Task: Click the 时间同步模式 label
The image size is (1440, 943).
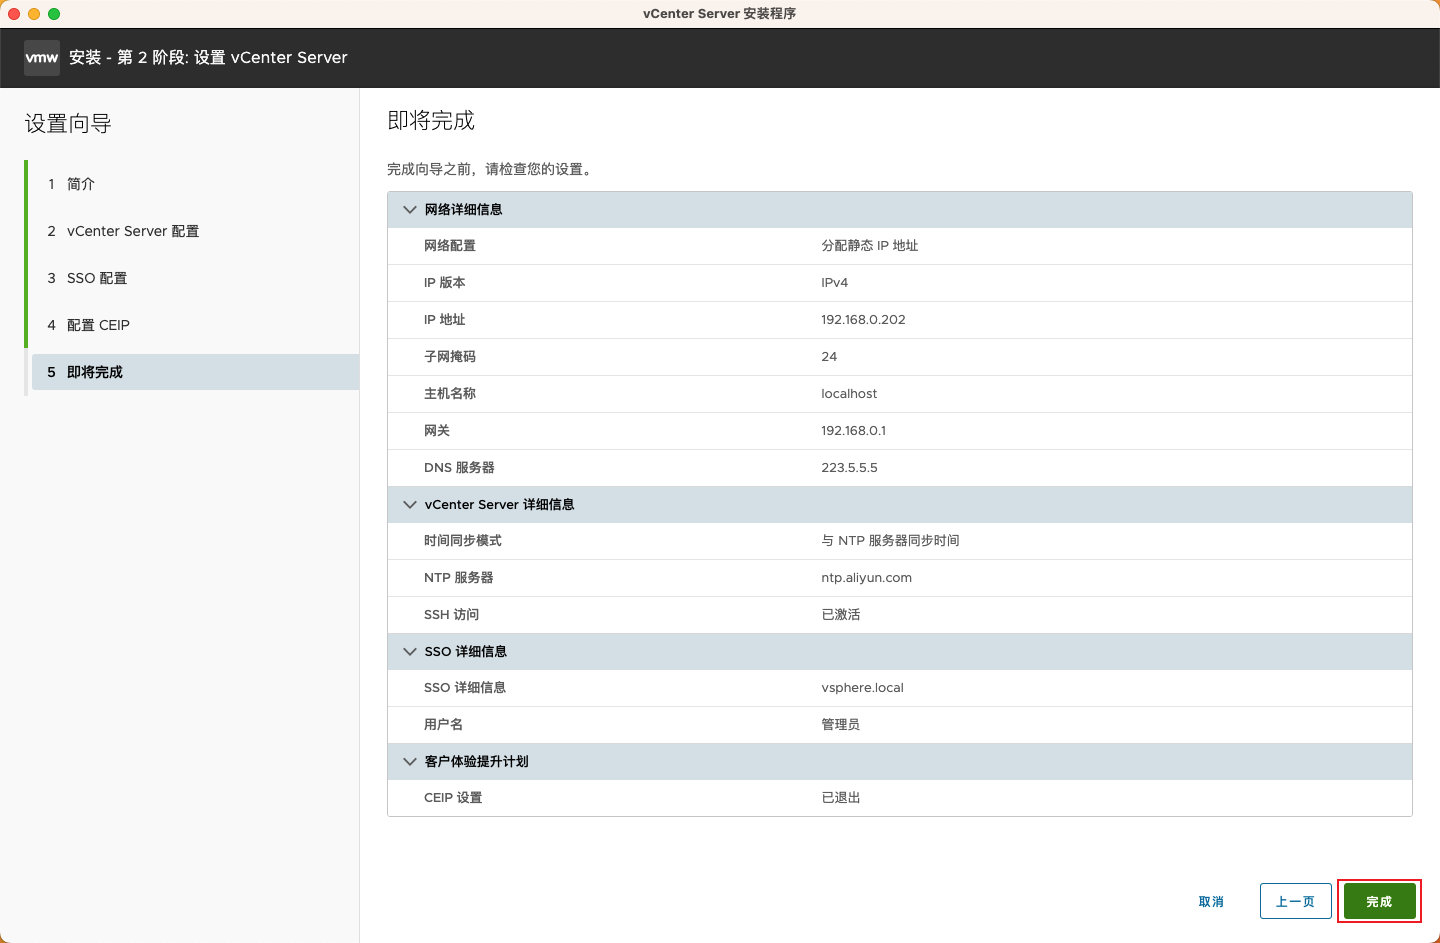Action: [x=463, y=541]
